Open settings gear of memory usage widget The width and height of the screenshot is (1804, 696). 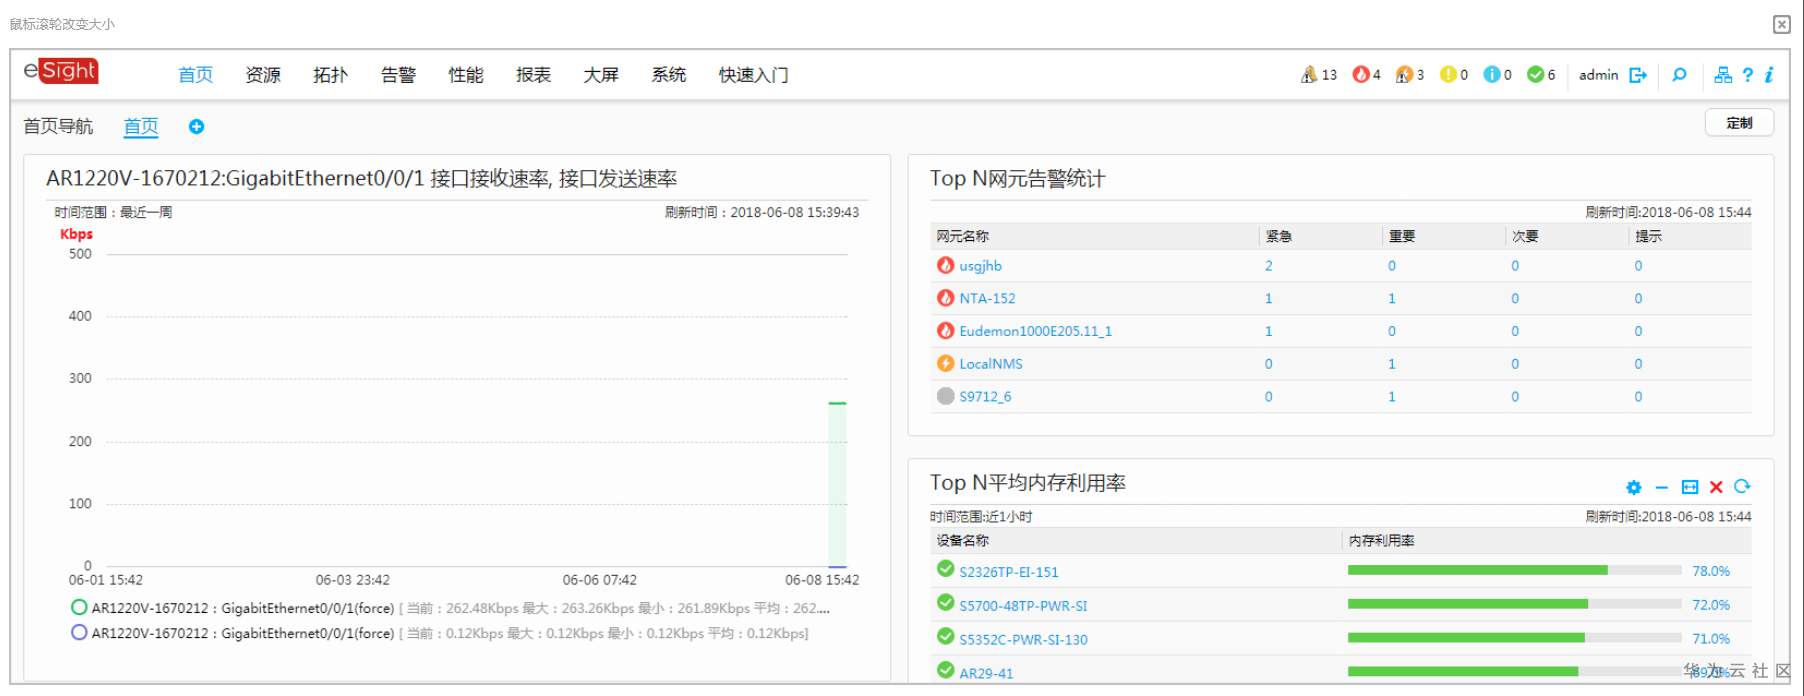point(1634,487)
